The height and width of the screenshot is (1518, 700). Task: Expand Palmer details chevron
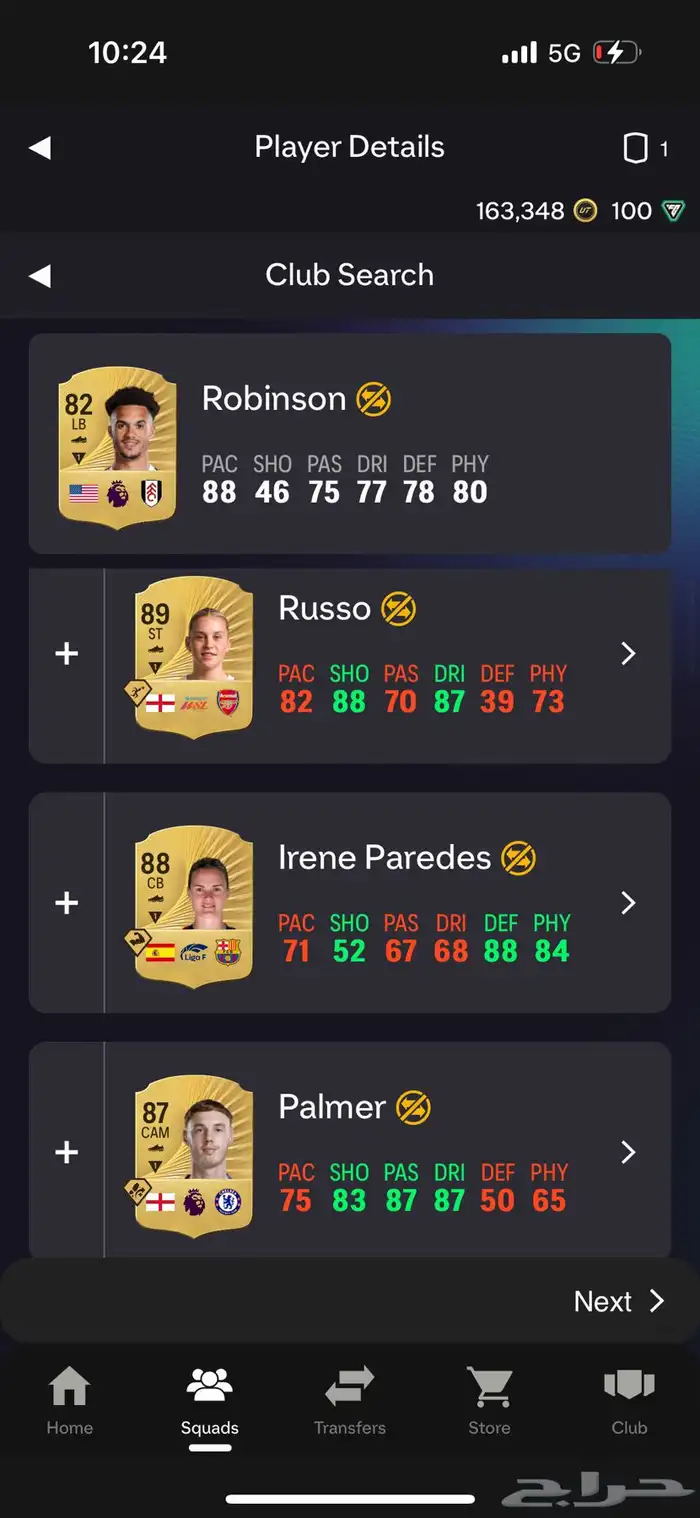pos(628,1152)
